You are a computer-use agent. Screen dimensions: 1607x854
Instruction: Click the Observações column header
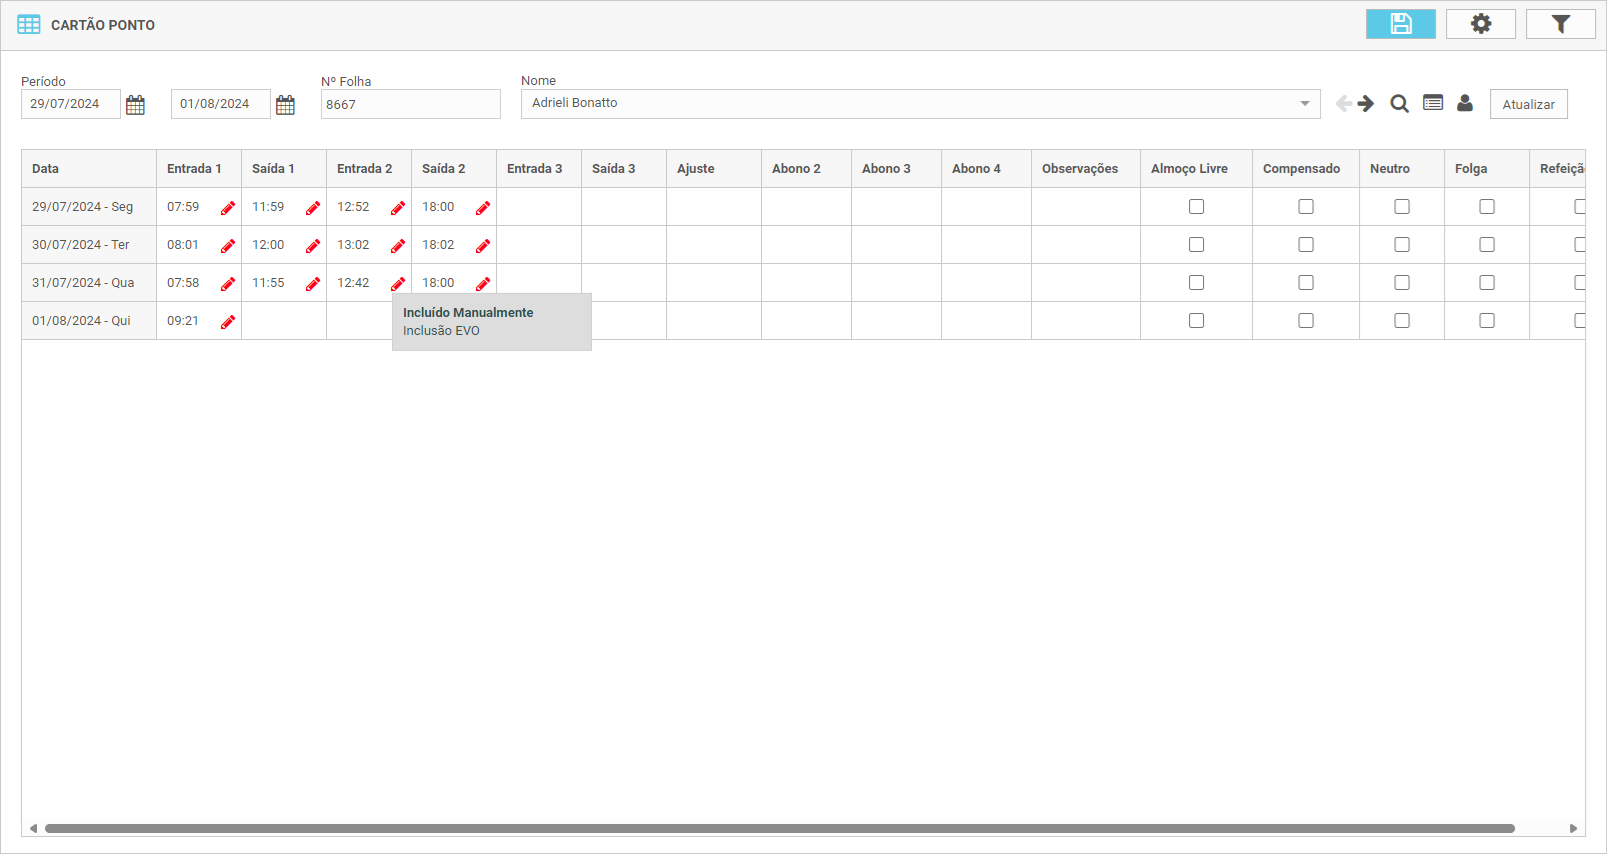1080,169
